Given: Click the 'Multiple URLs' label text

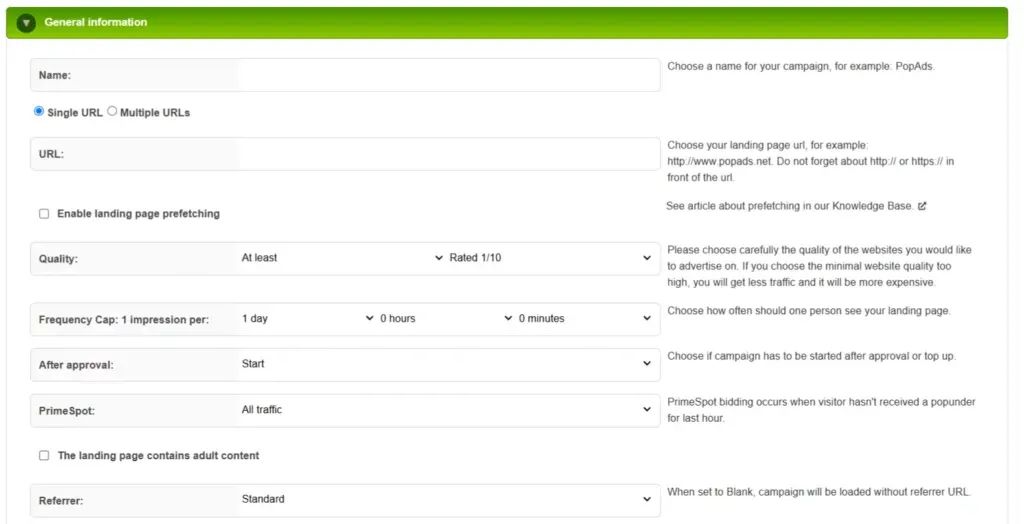Looking at the screenshot, I should pyautogui.click(x=155, y=113).
